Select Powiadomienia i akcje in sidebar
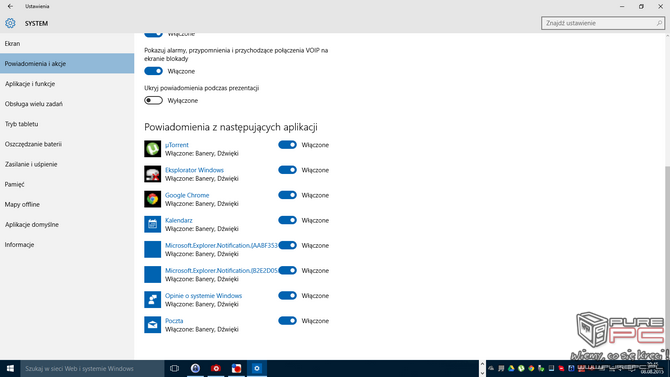Image resolution: width=670 pixels, height=377 pixels. [x=67, y=64]
